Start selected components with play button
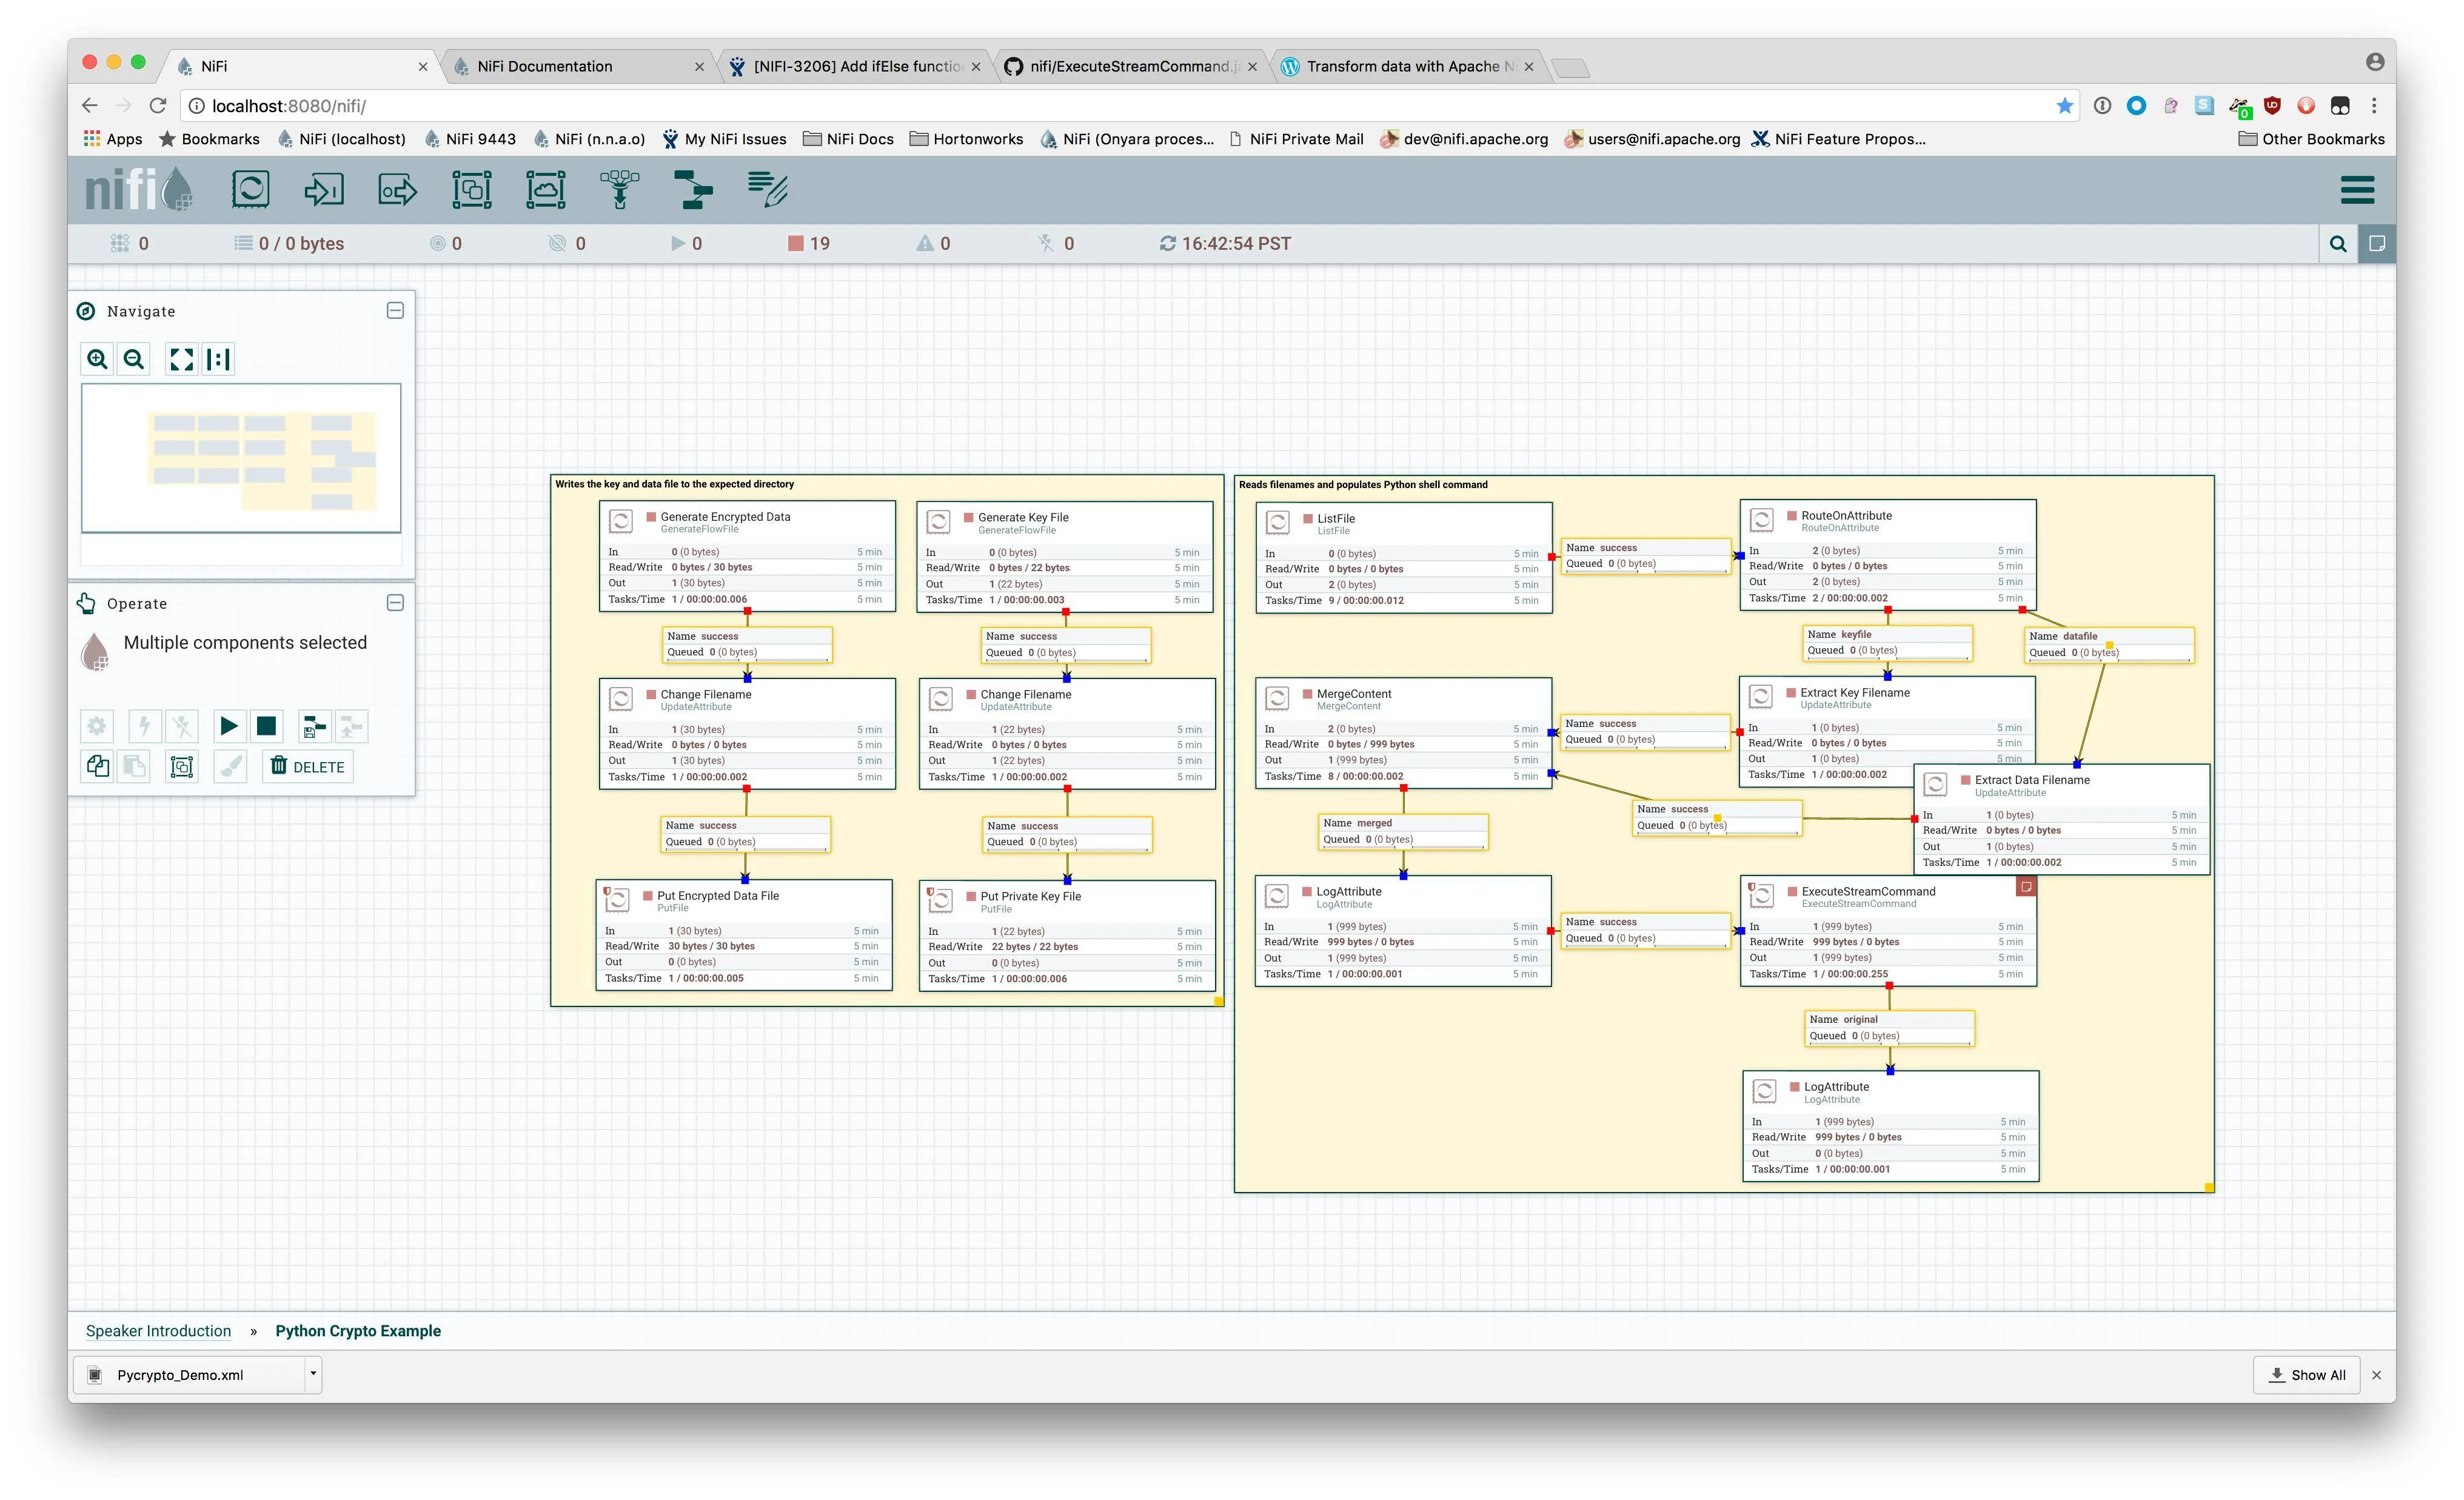The image size is (2464, 1500). pyautogui.click(x=229, y=726)
